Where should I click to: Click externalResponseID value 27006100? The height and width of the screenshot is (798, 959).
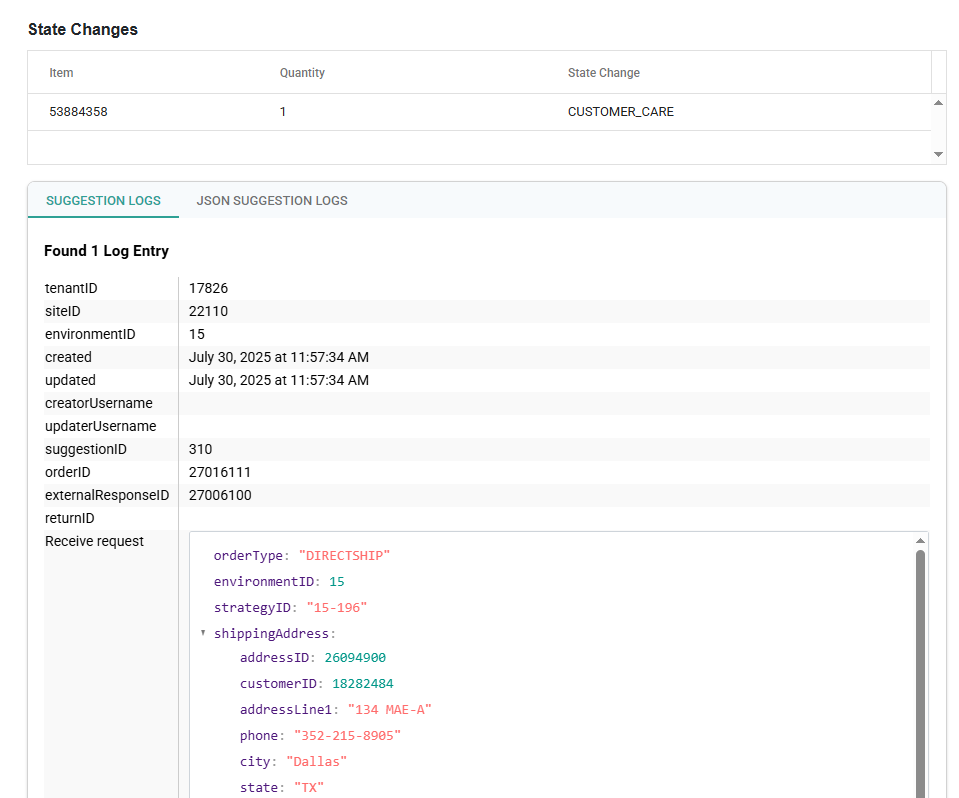coord(220,495)
